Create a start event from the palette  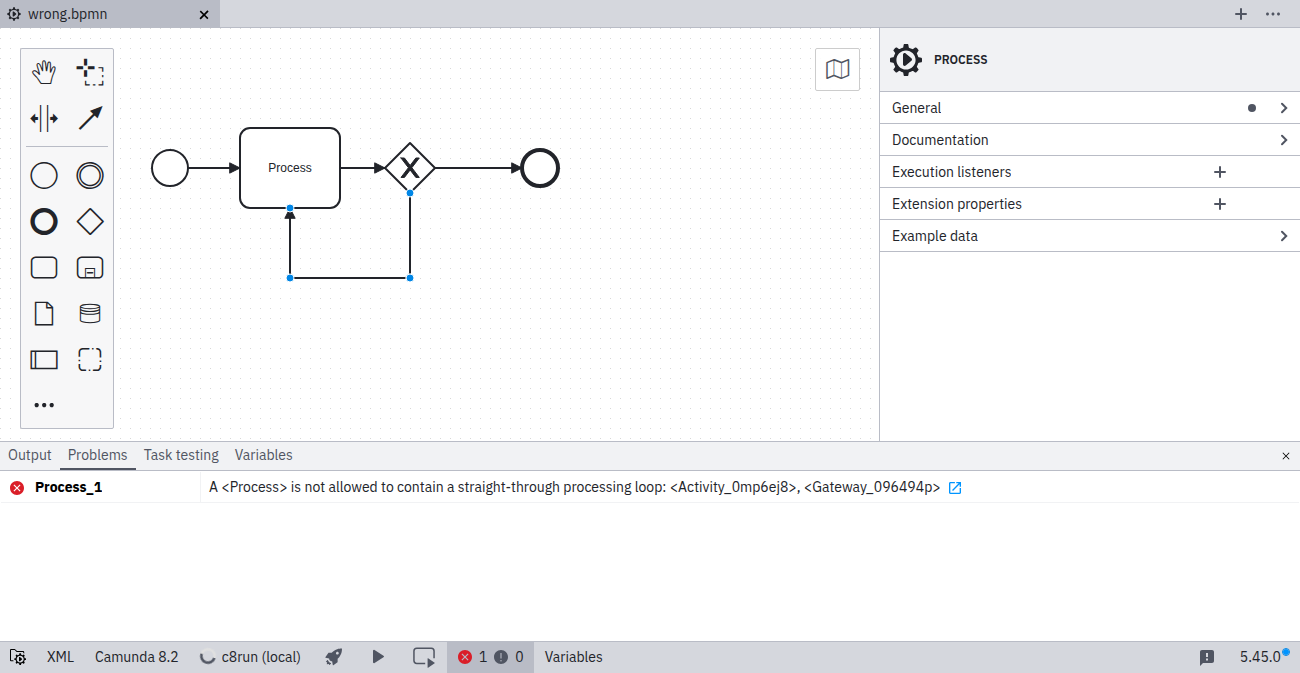44,175
